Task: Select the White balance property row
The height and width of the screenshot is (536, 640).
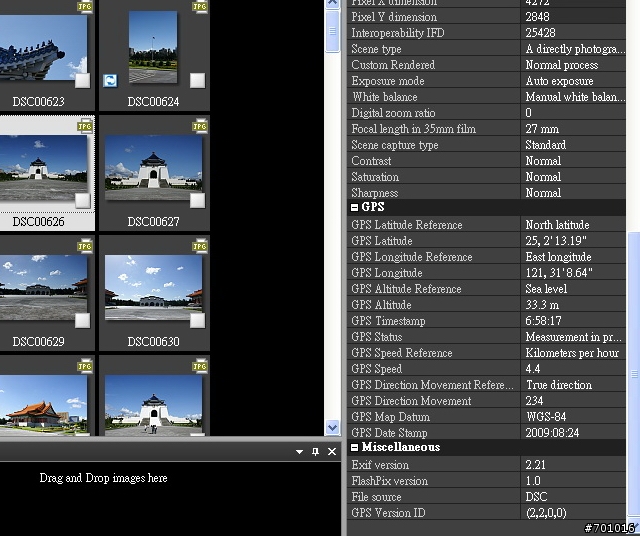Action: click(486, 97)
